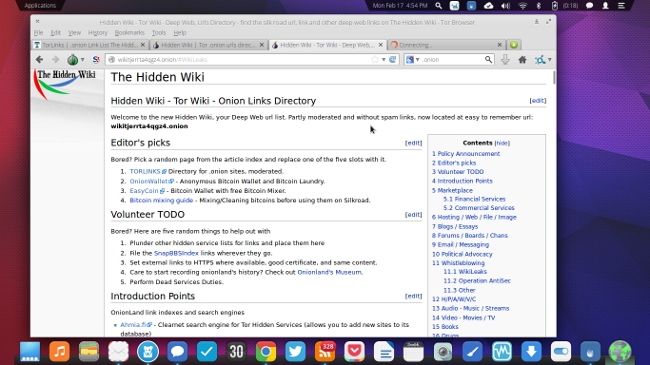Click the search magnifier in search box
The height and width of the screenshot is (365, 650).
(x=488, y=60)
